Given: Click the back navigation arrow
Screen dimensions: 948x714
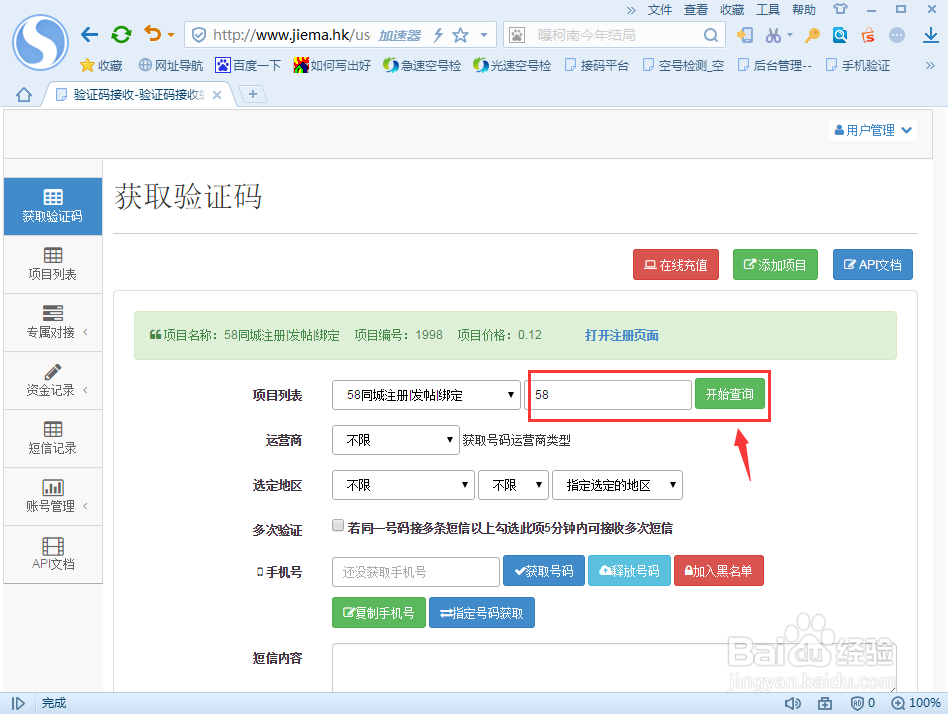Looking at the screenshot, I should coord(89,33).
